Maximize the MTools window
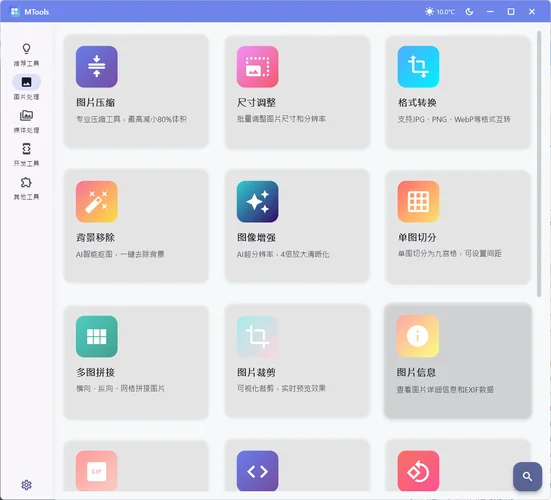 (x=511, y=12)
